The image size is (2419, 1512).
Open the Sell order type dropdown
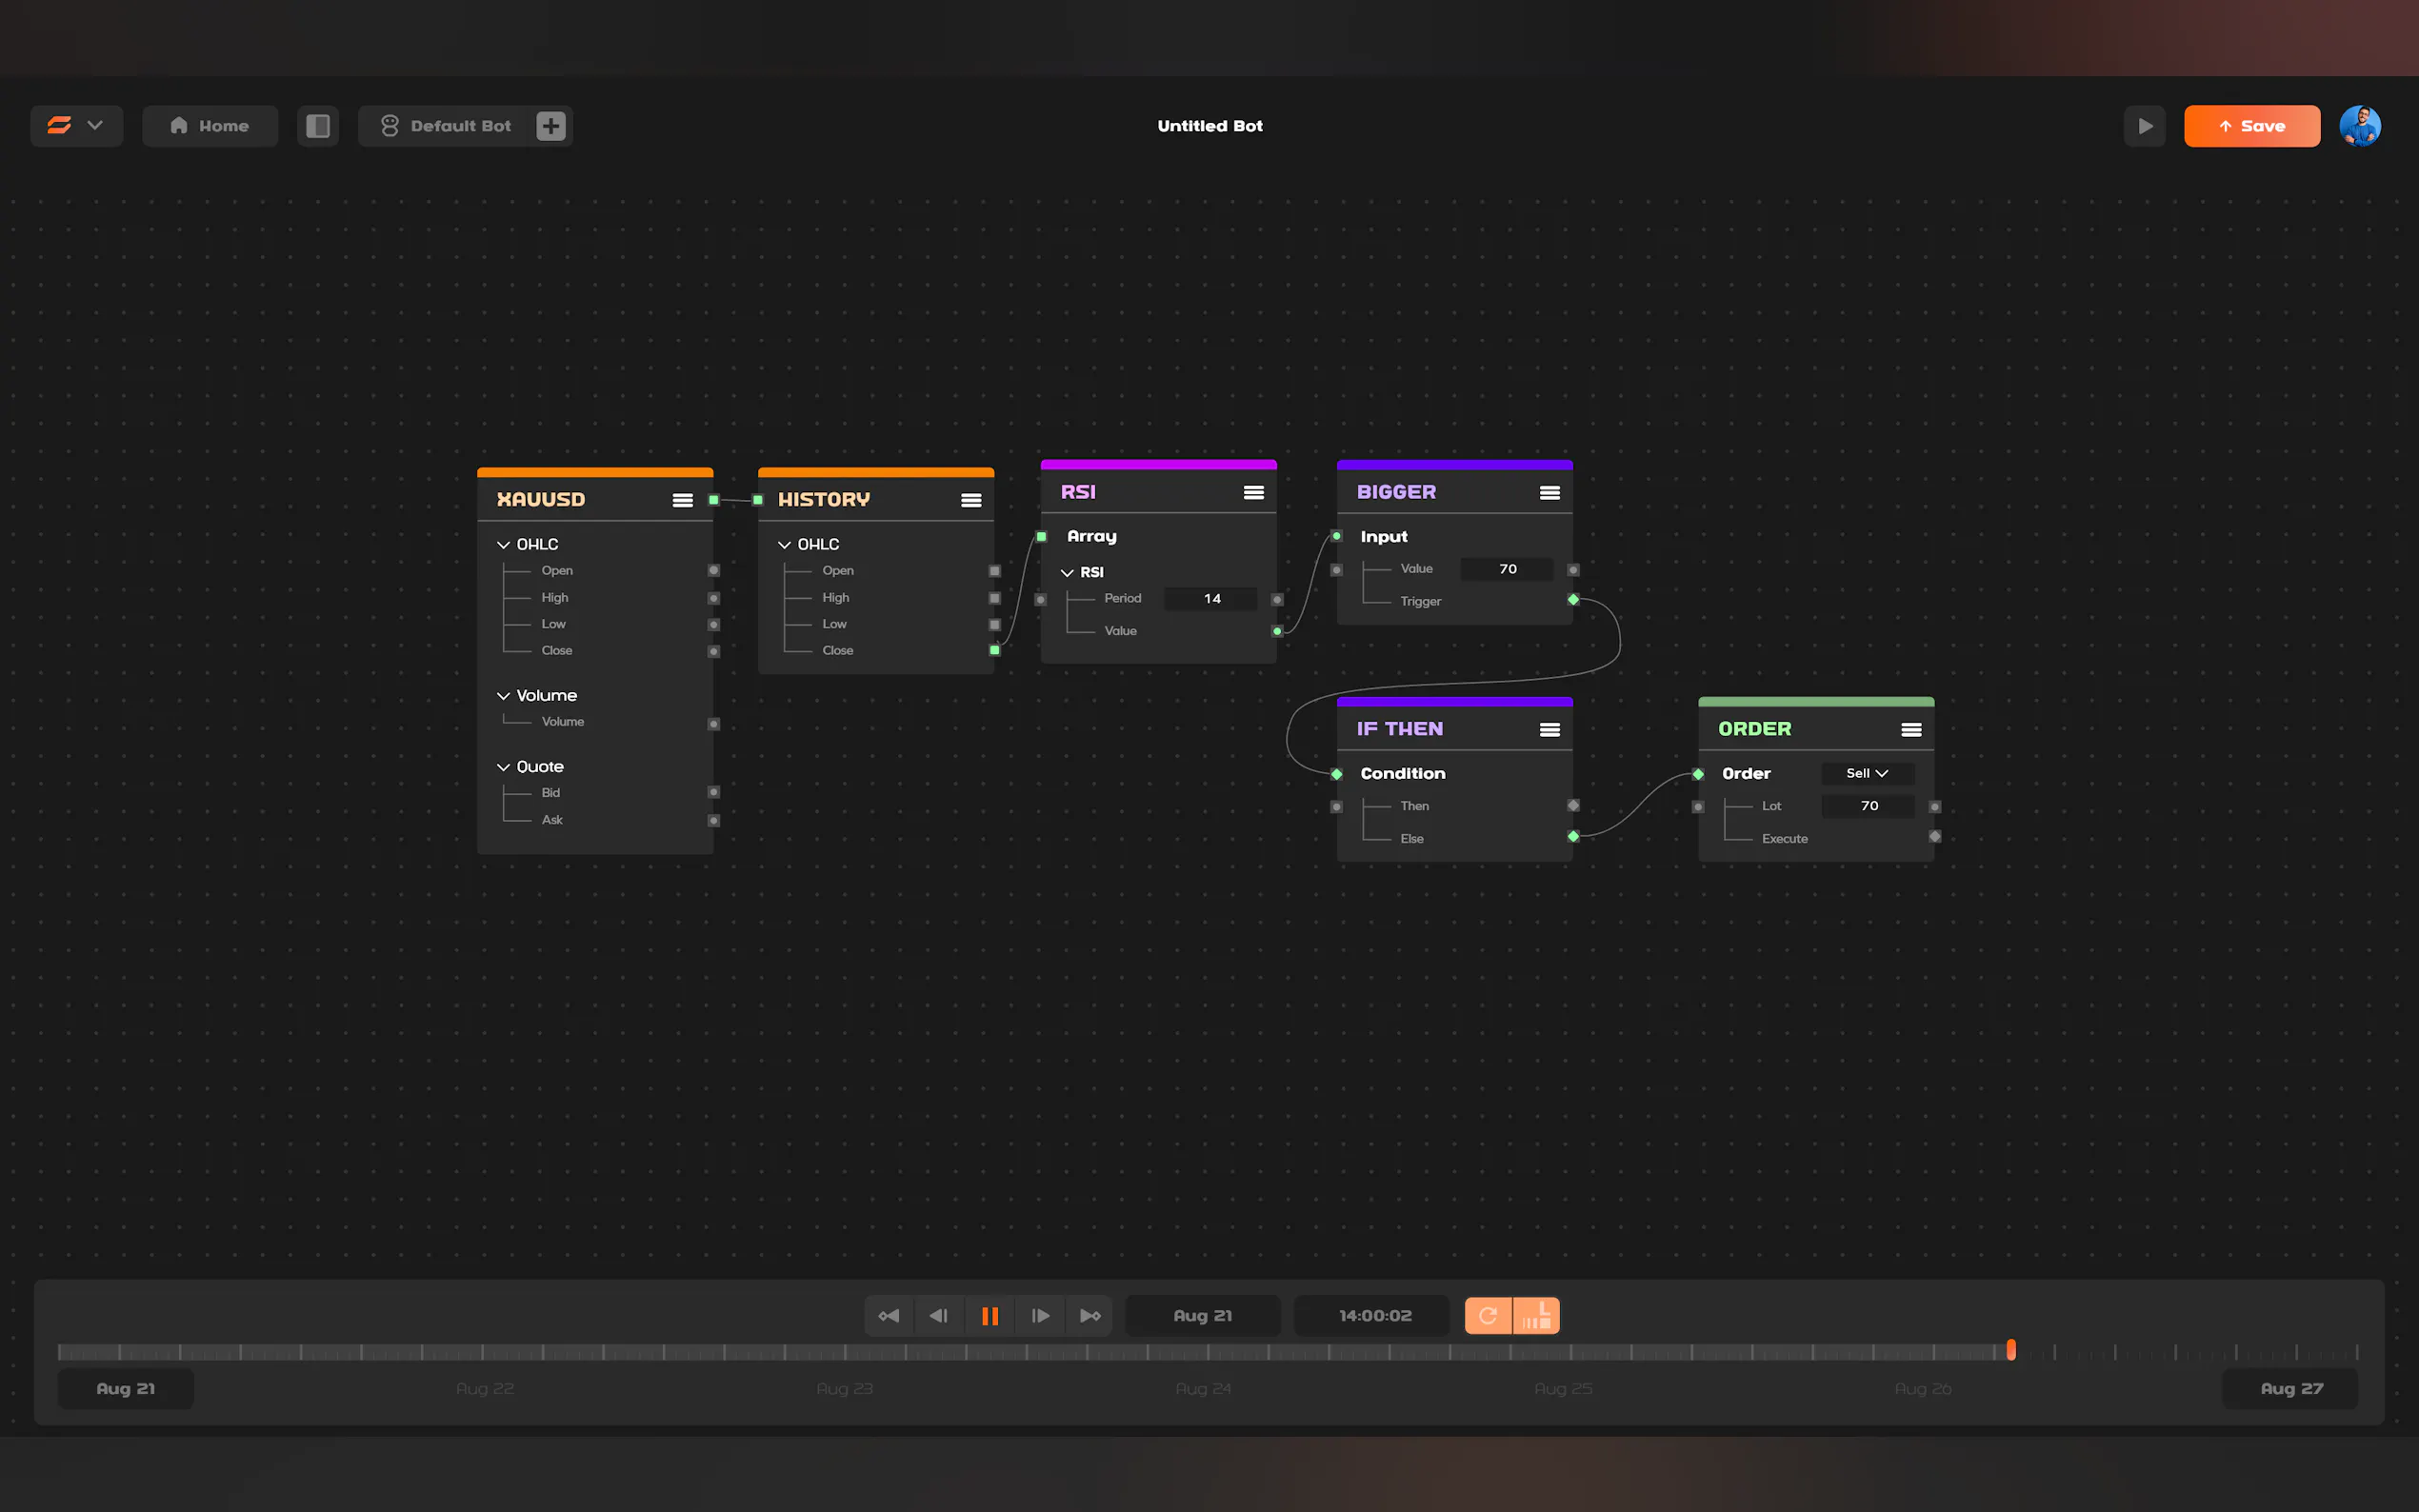tap(1866, 773)
